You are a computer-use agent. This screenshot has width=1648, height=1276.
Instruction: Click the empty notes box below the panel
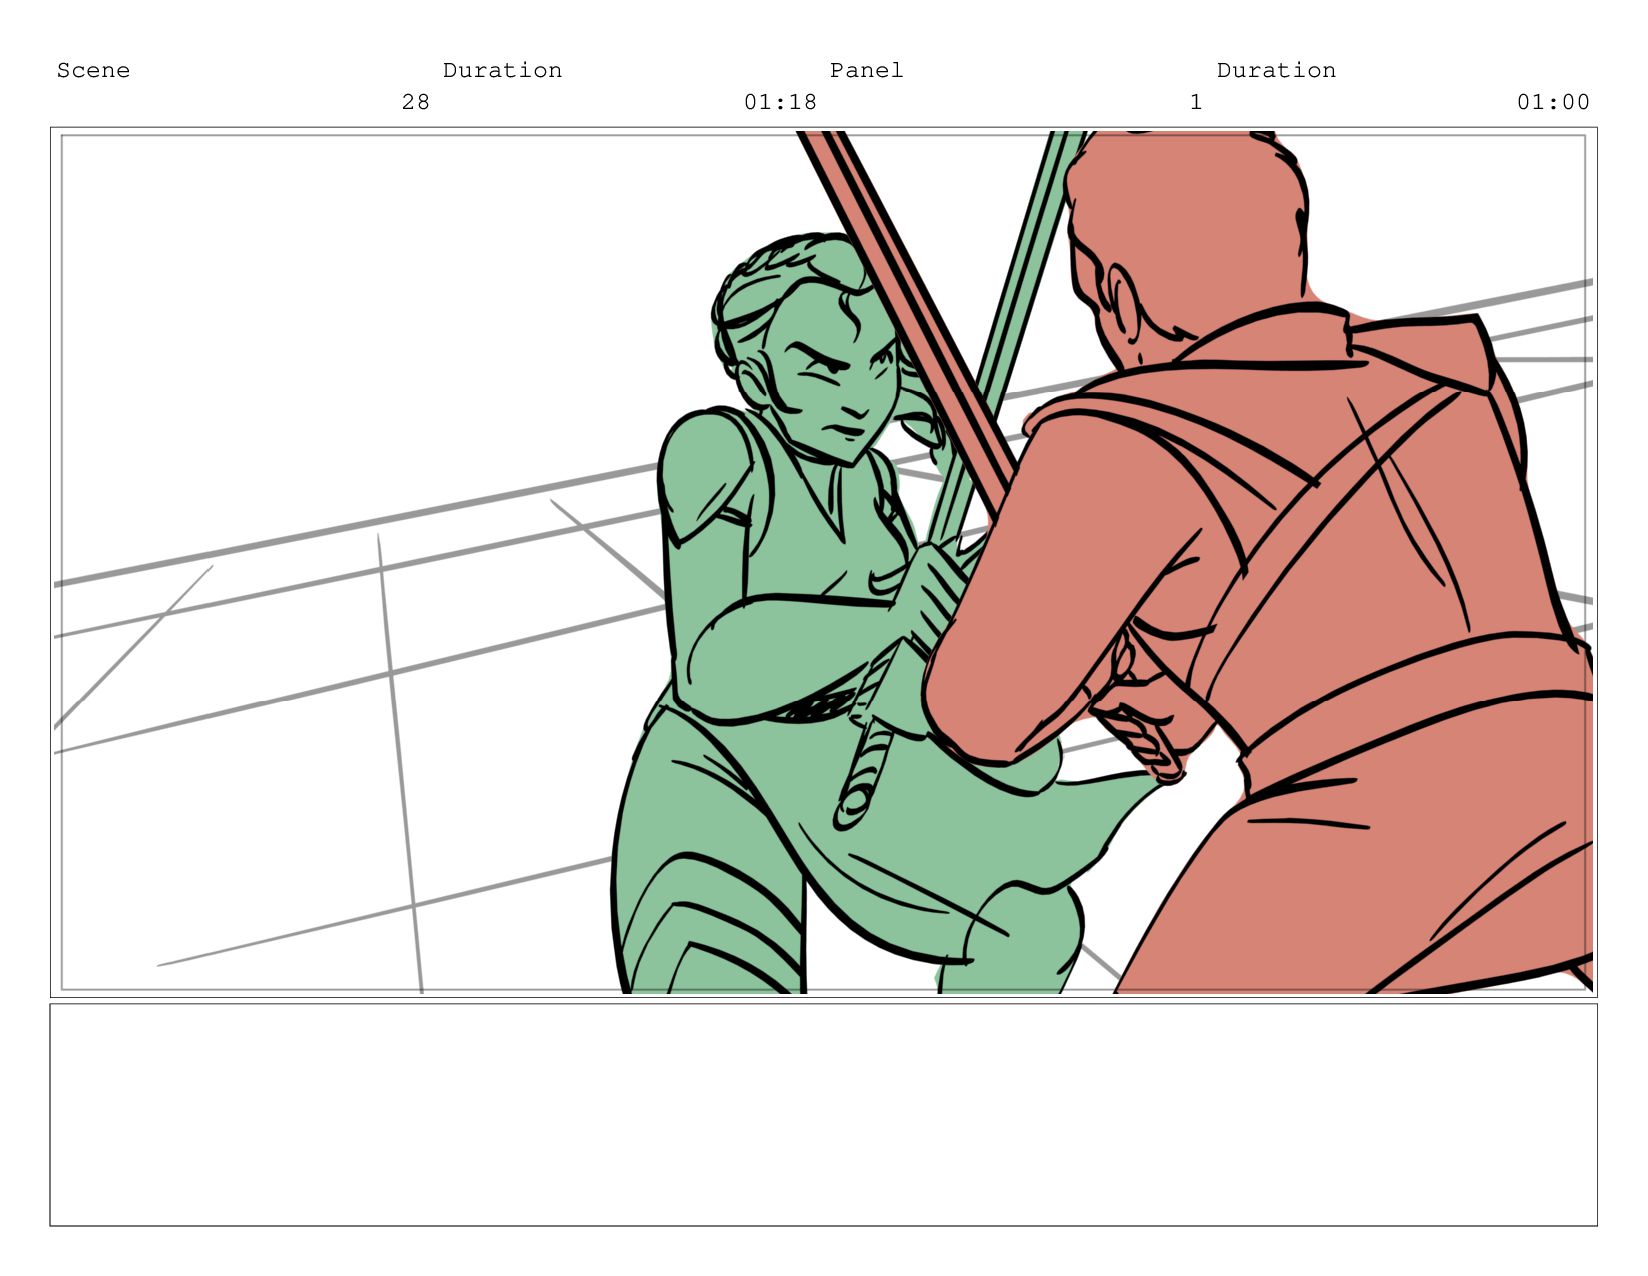824,1114
